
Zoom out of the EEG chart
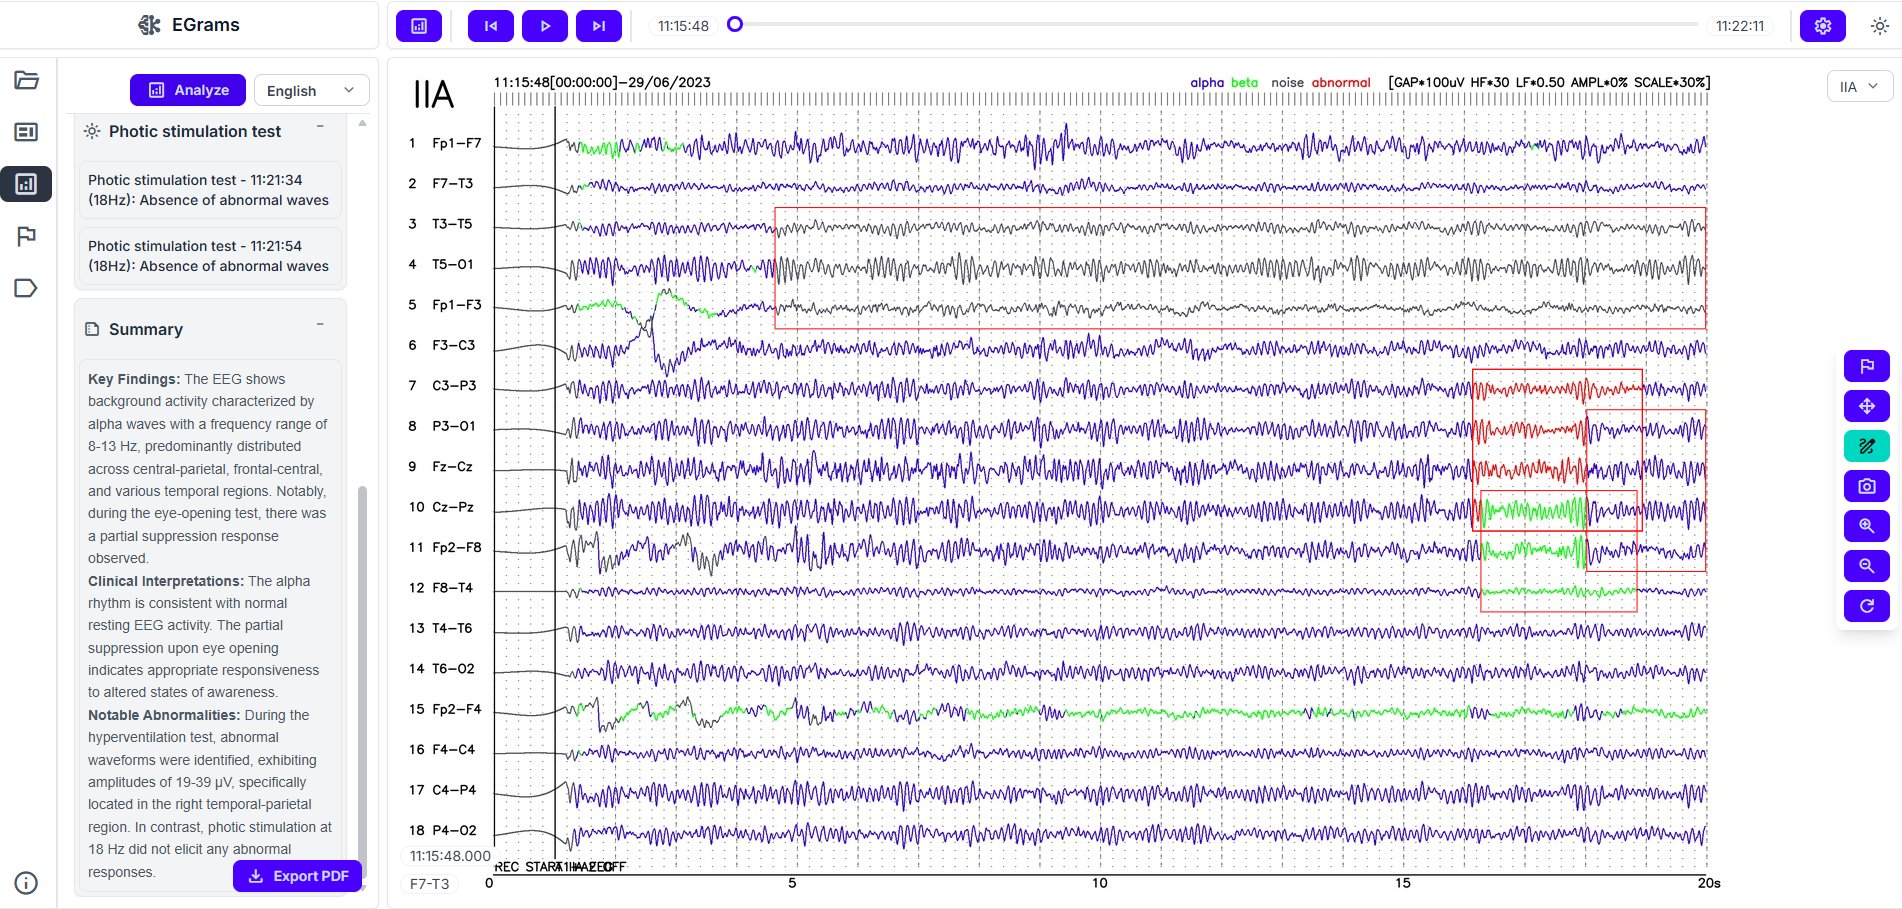click(x=1866, y=566)
